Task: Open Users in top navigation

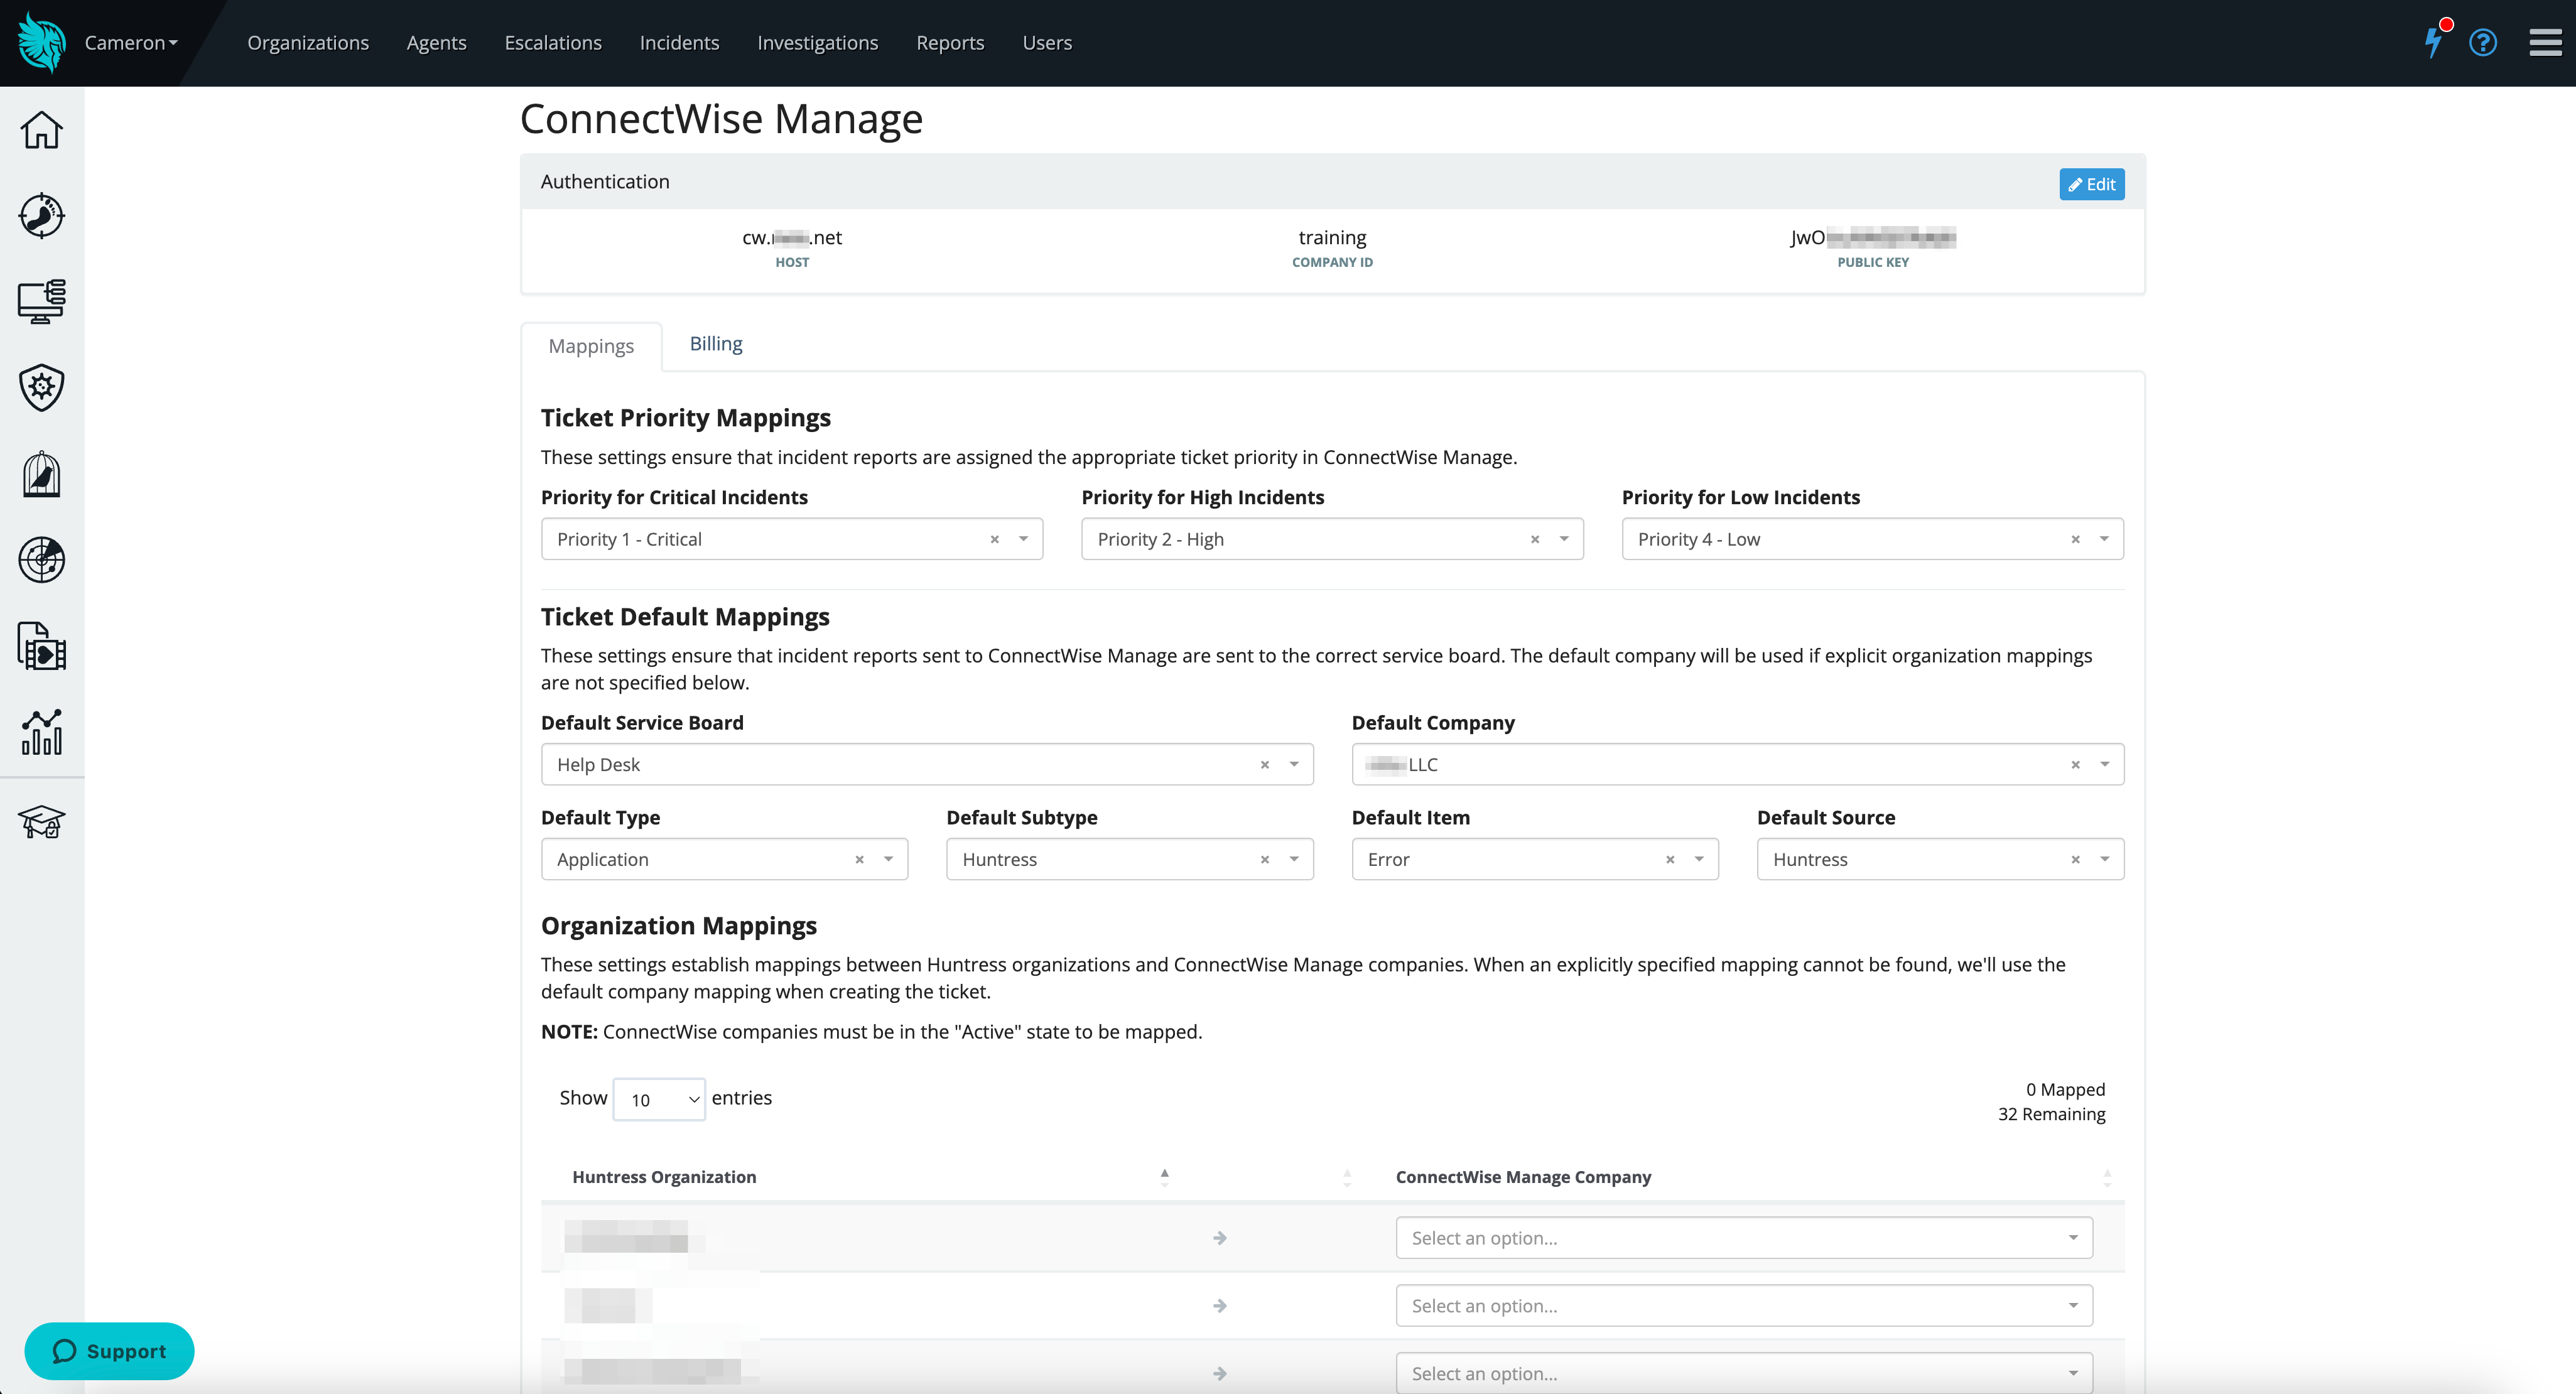Action: [x=1047, y=43]
